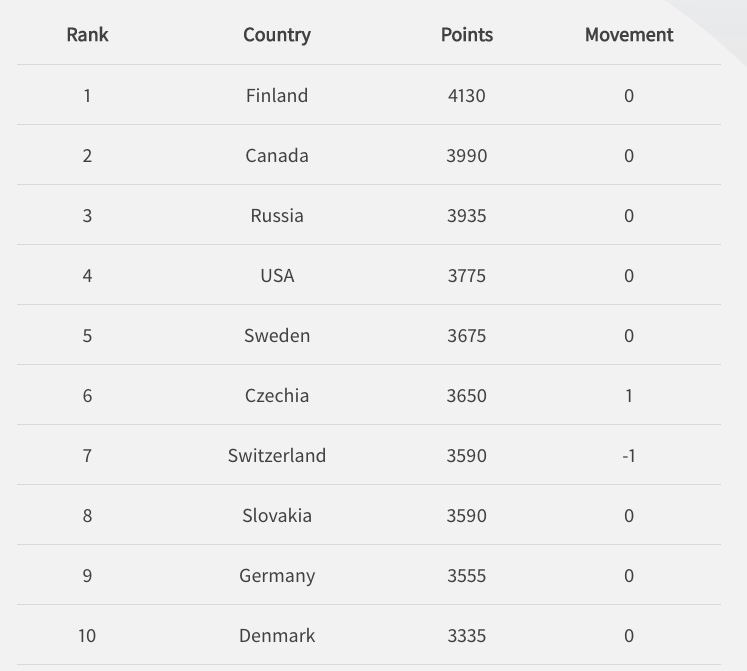Viewport: 747px width, 671px height.
Task: Choose Denmark in the rankings
Action: (277, 636)
